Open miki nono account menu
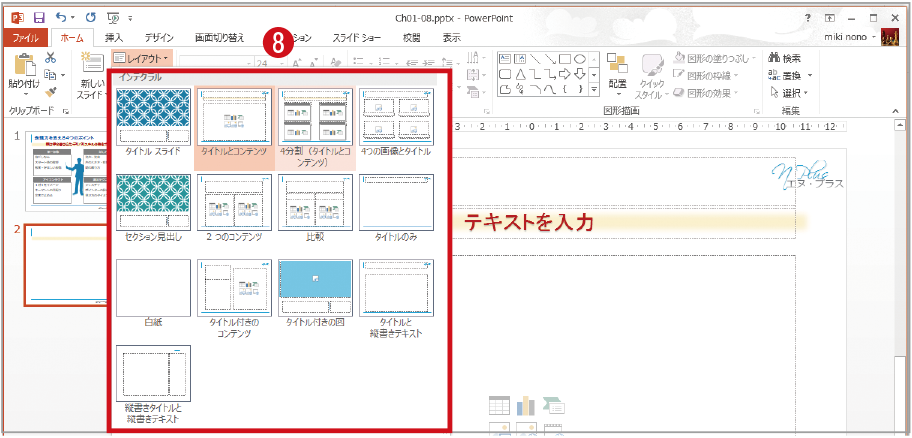912x438 pixels. pyautogui.click(x=850, y=38)
